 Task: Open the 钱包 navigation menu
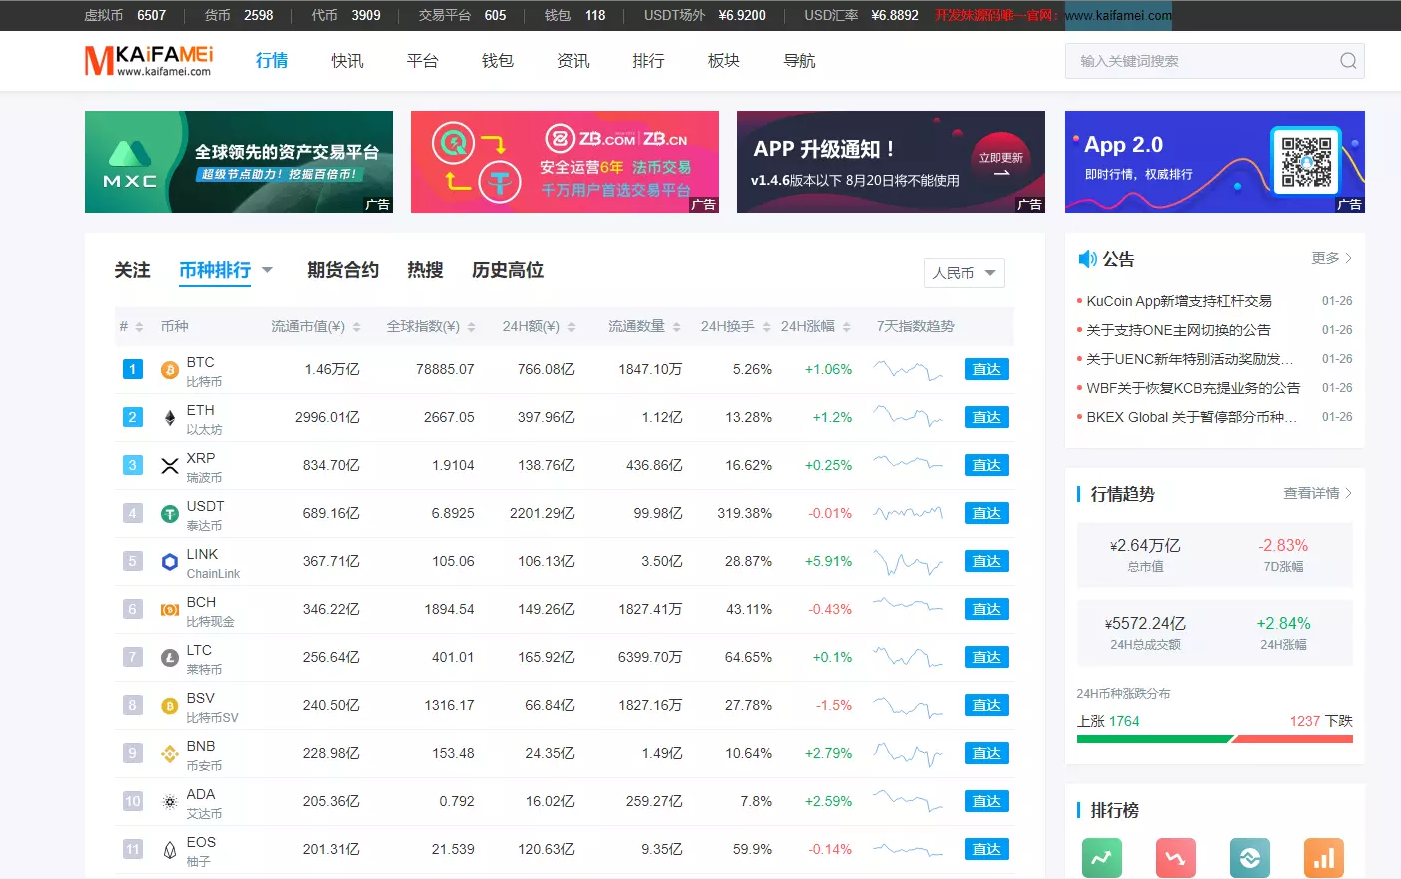click(497, 61)
